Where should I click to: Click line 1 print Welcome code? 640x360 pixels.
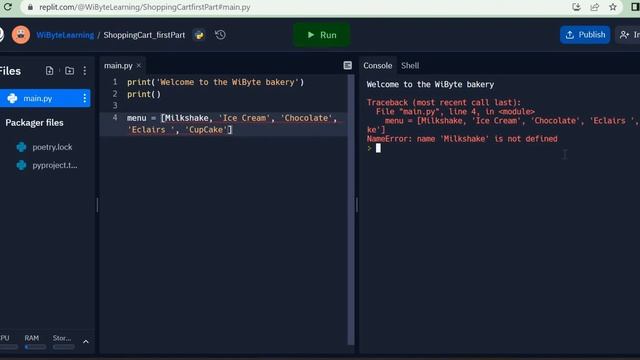pyautogui.click(x=216, y=82)
